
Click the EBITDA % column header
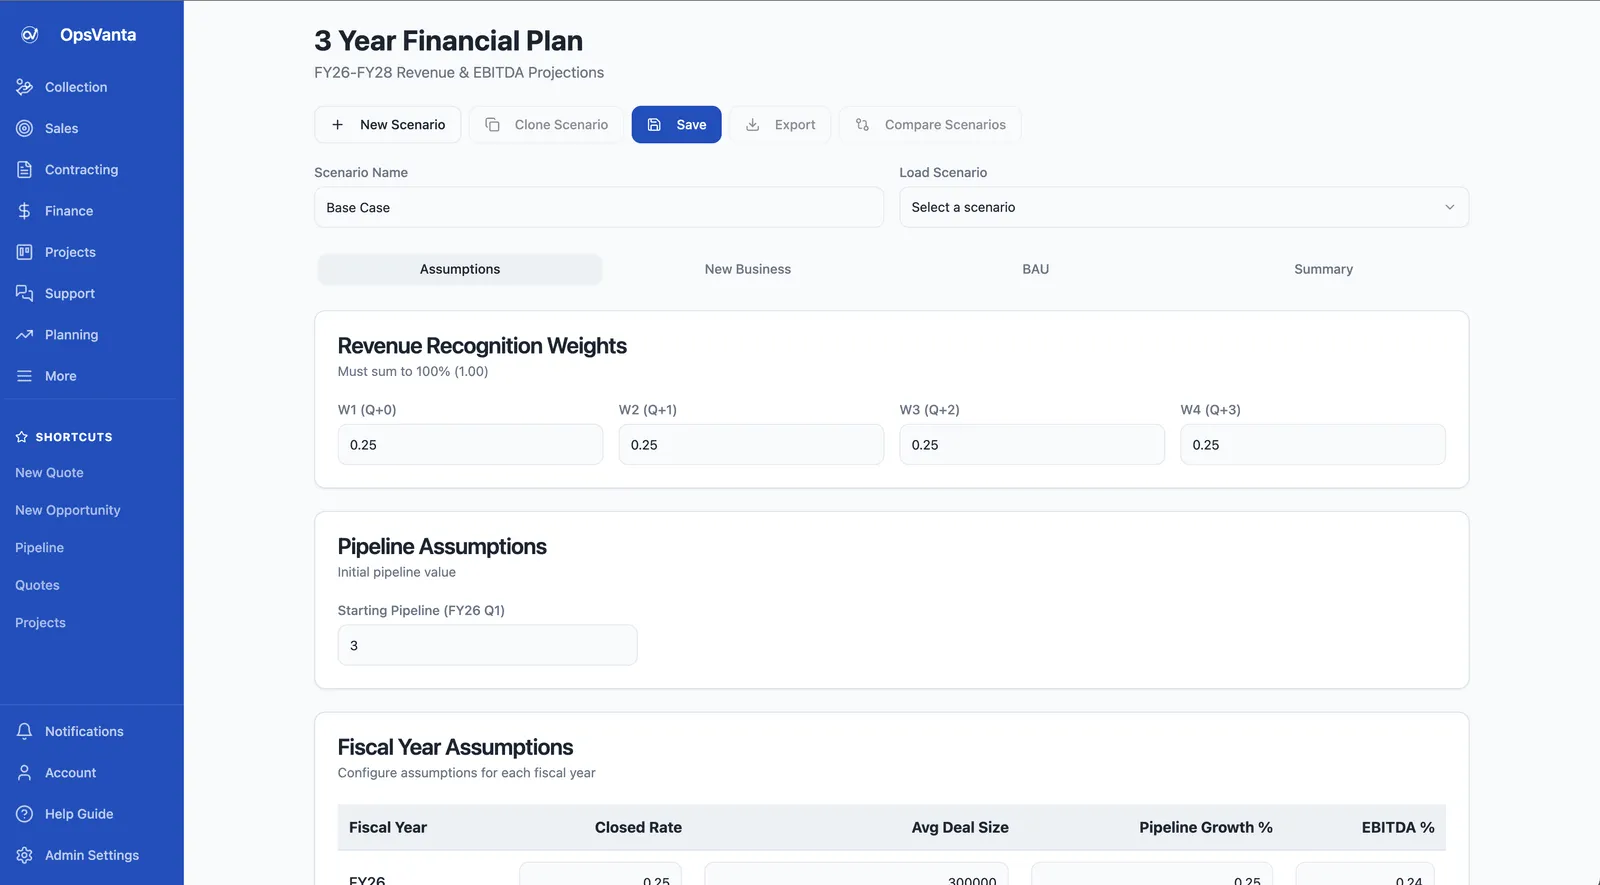[1398, 827]
